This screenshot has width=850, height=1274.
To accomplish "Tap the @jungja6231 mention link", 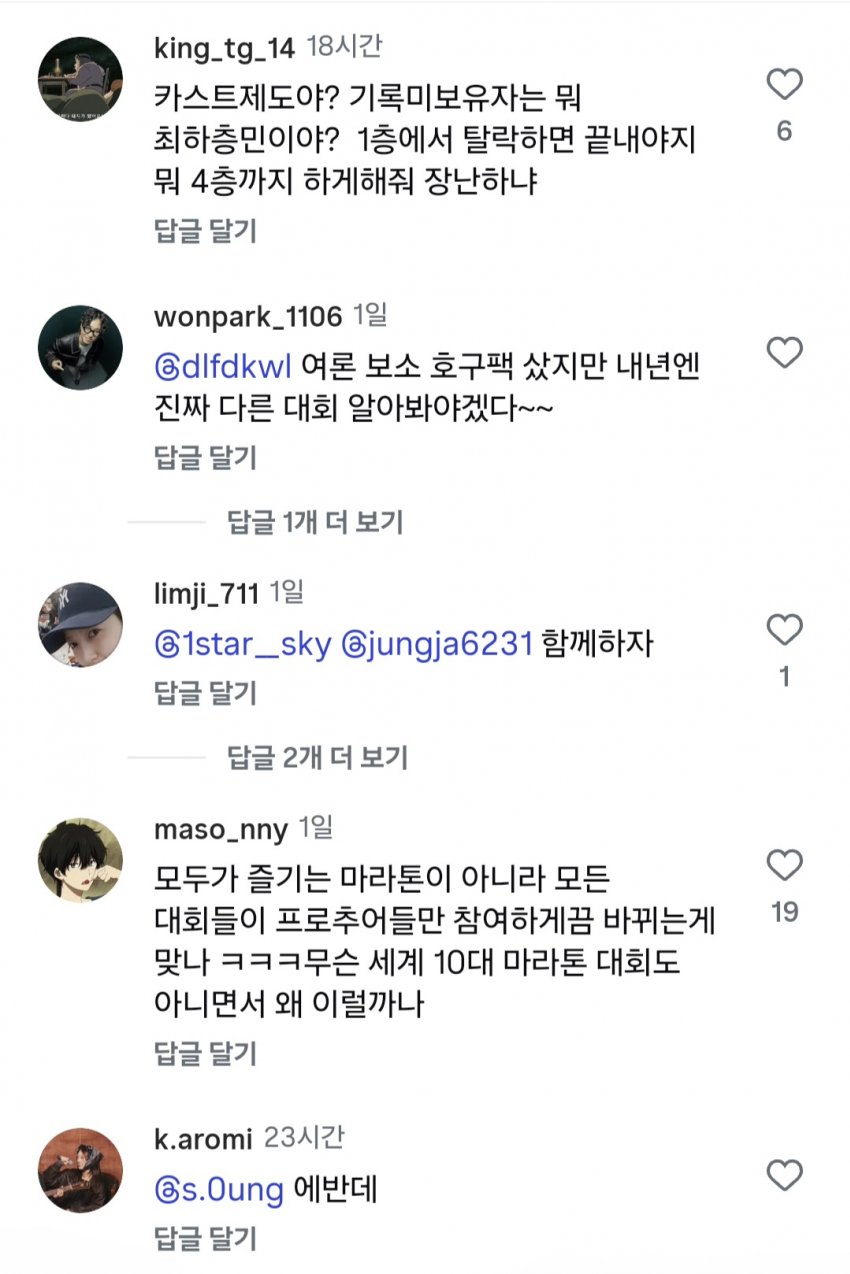I will 436,644.
